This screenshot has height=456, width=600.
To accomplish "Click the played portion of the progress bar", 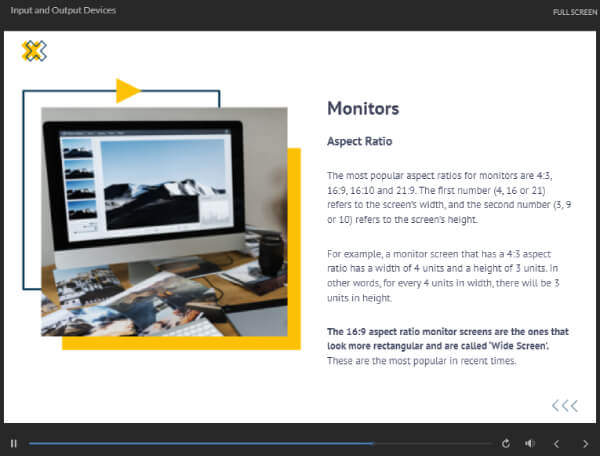I will pos(200,443).
